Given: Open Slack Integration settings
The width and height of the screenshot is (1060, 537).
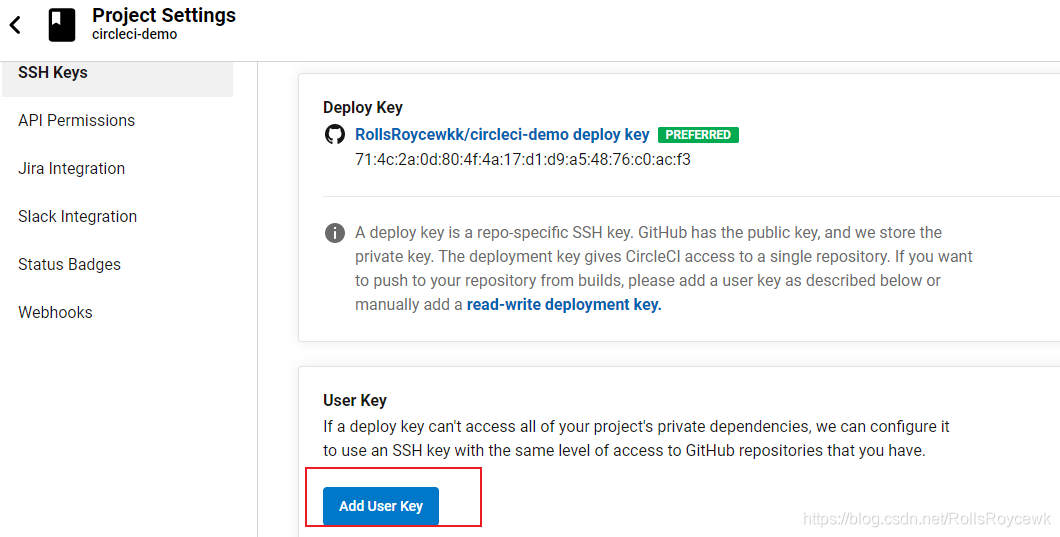Looking at the screenshot, I should click(x=78, y=216).
